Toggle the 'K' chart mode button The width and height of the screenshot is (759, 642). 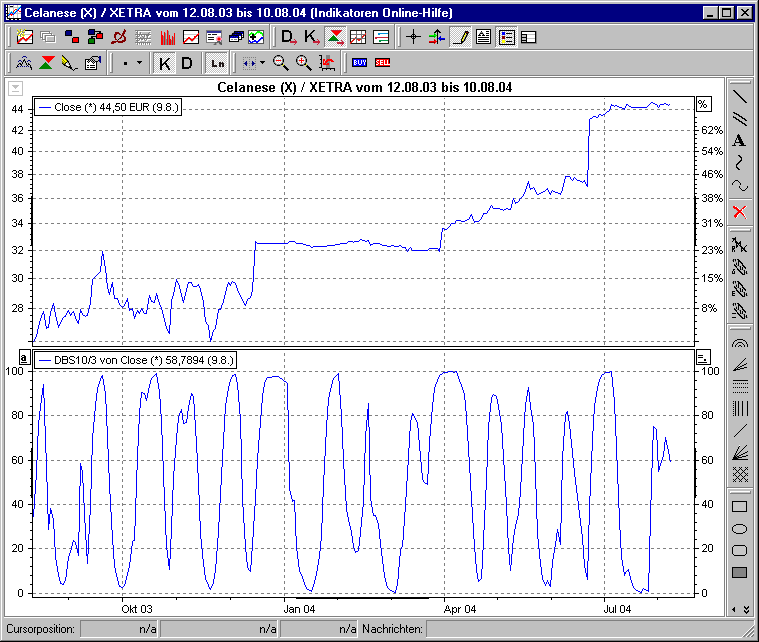[x=165, y=63]
